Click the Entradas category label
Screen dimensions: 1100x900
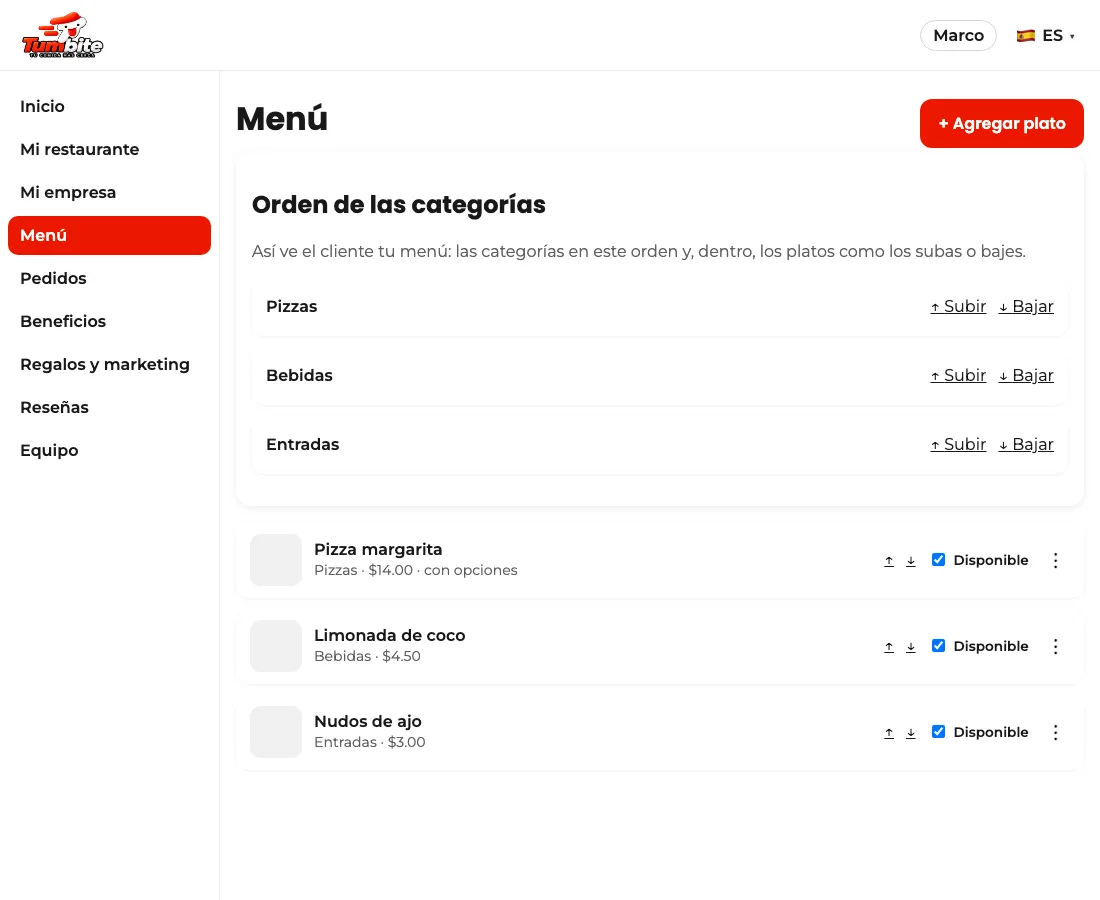[302, 445]
